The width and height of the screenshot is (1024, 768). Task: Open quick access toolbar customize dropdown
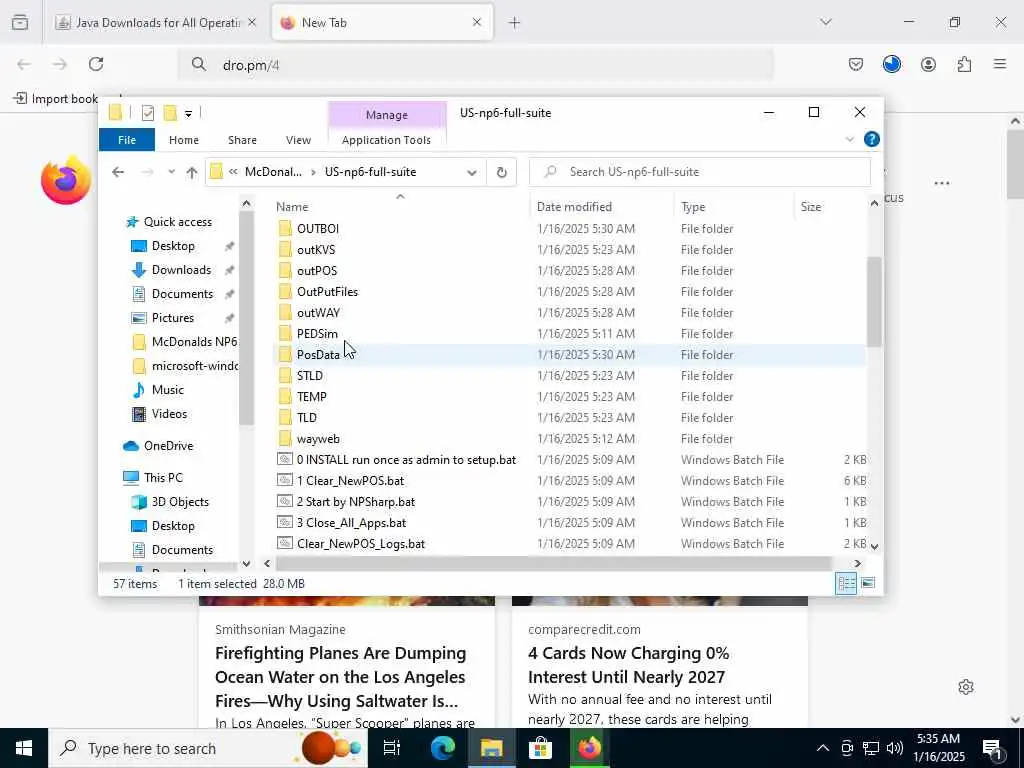[x=188, y=114]
